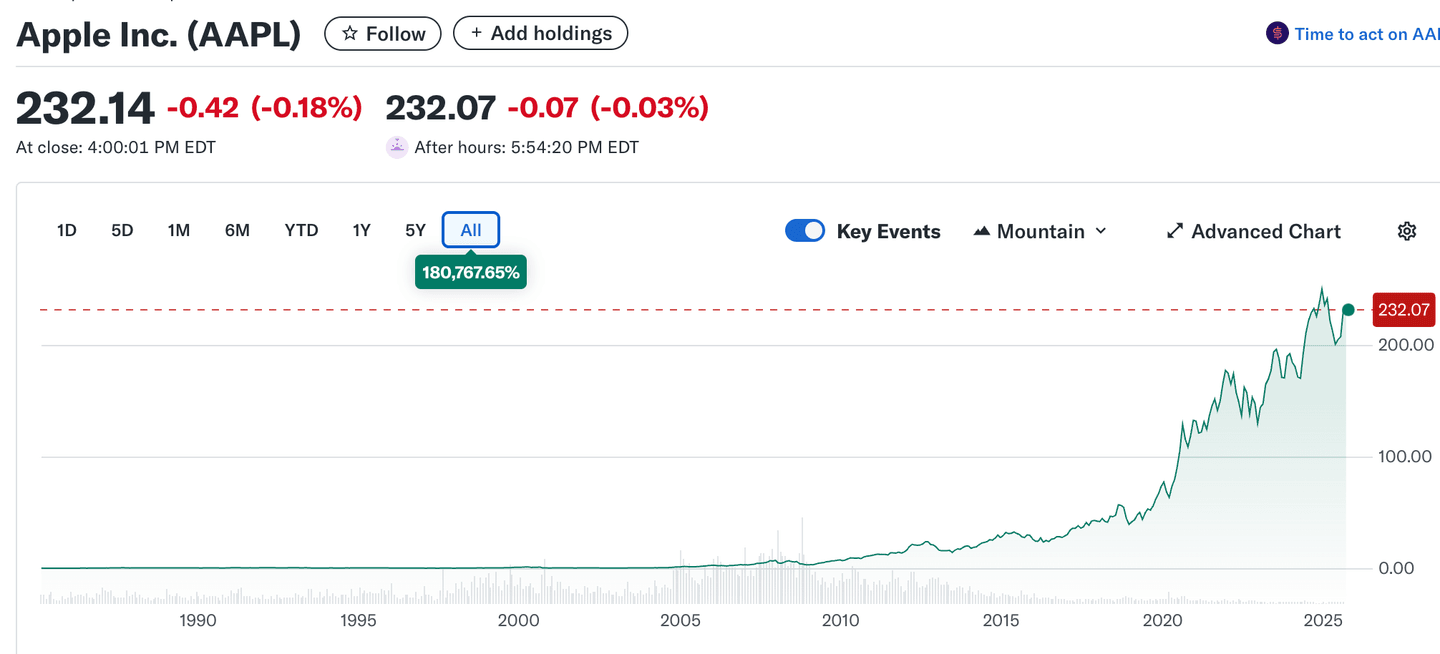Click the red 232.07 price label
This screenshot has height=654, width=1440.
(x=1404, y=310)
